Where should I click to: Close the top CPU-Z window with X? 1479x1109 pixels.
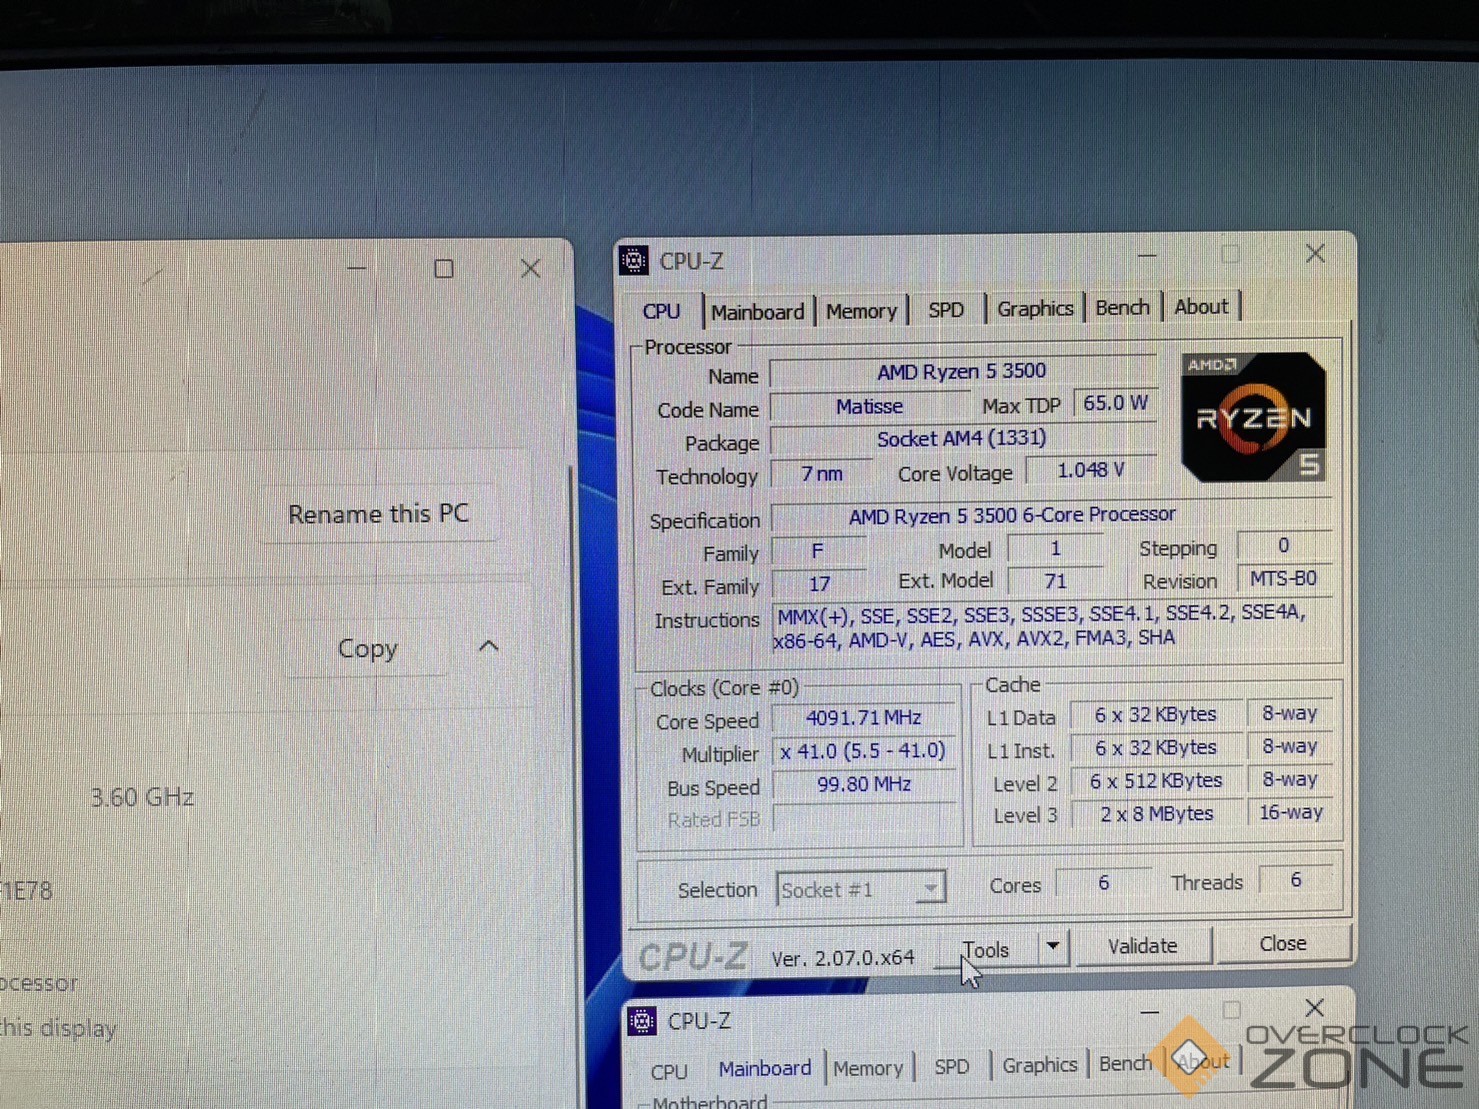pos(1315,254)
